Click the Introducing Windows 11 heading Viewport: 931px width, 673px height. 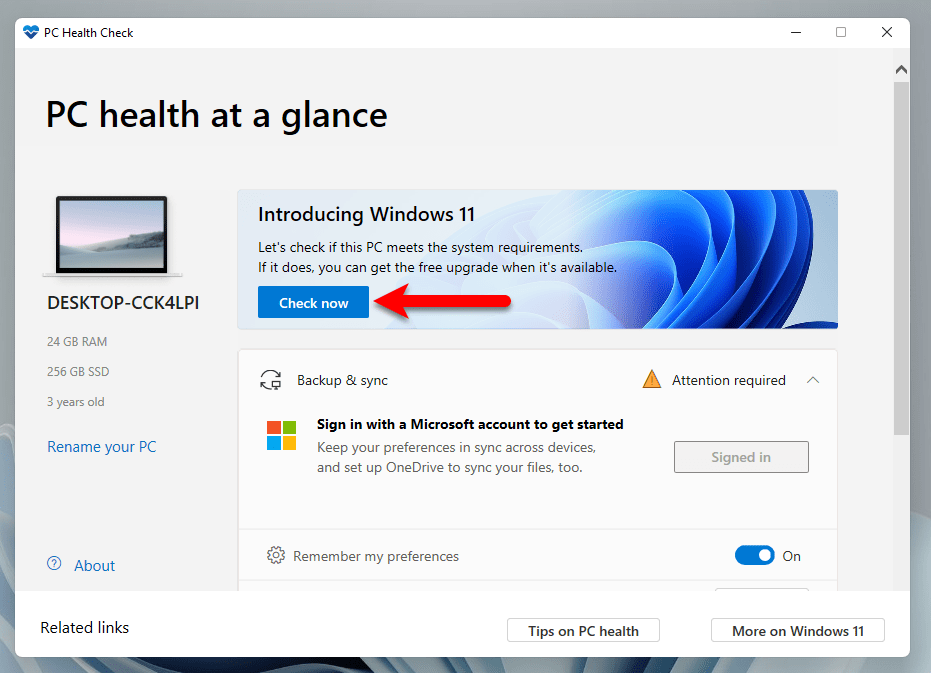tap(366, 214)
